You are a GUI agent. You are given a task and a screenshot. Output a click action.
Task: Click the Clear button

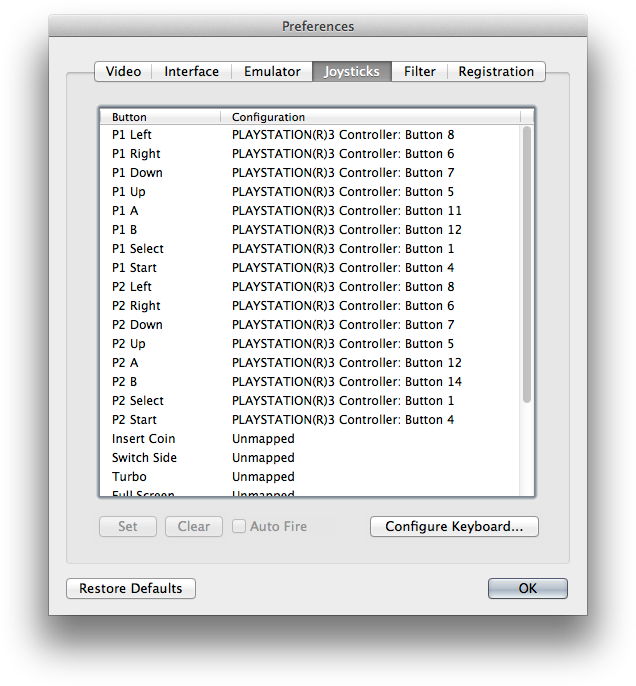coord(194,526)
